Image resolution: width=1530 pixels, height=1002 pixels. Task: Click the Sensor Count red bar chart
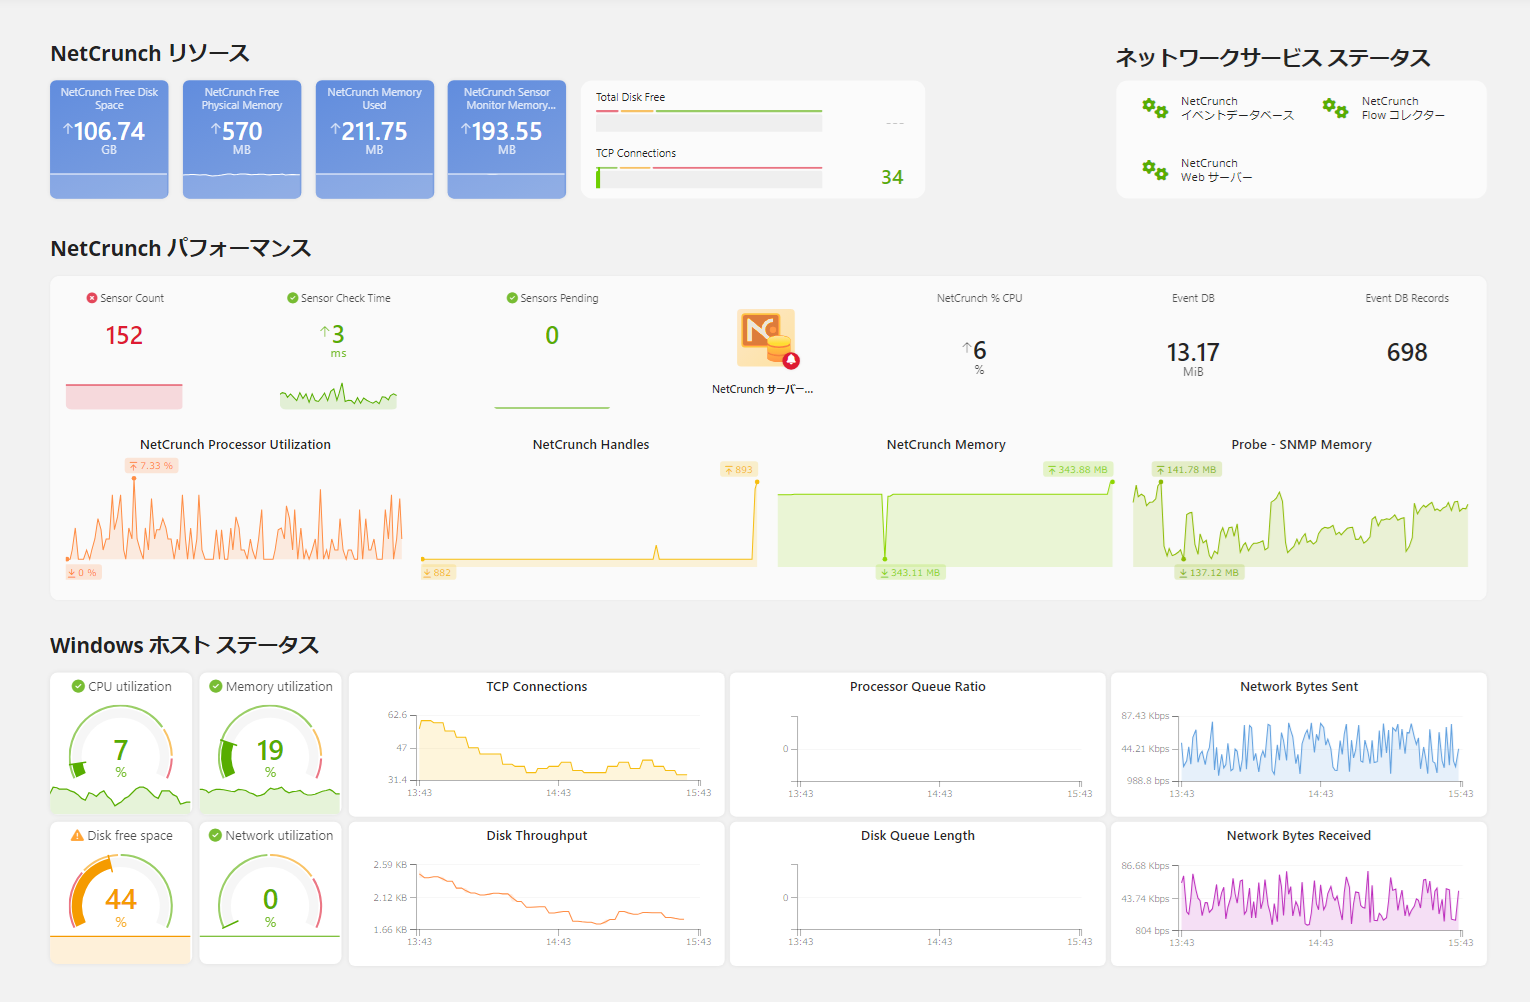(124, 396)
